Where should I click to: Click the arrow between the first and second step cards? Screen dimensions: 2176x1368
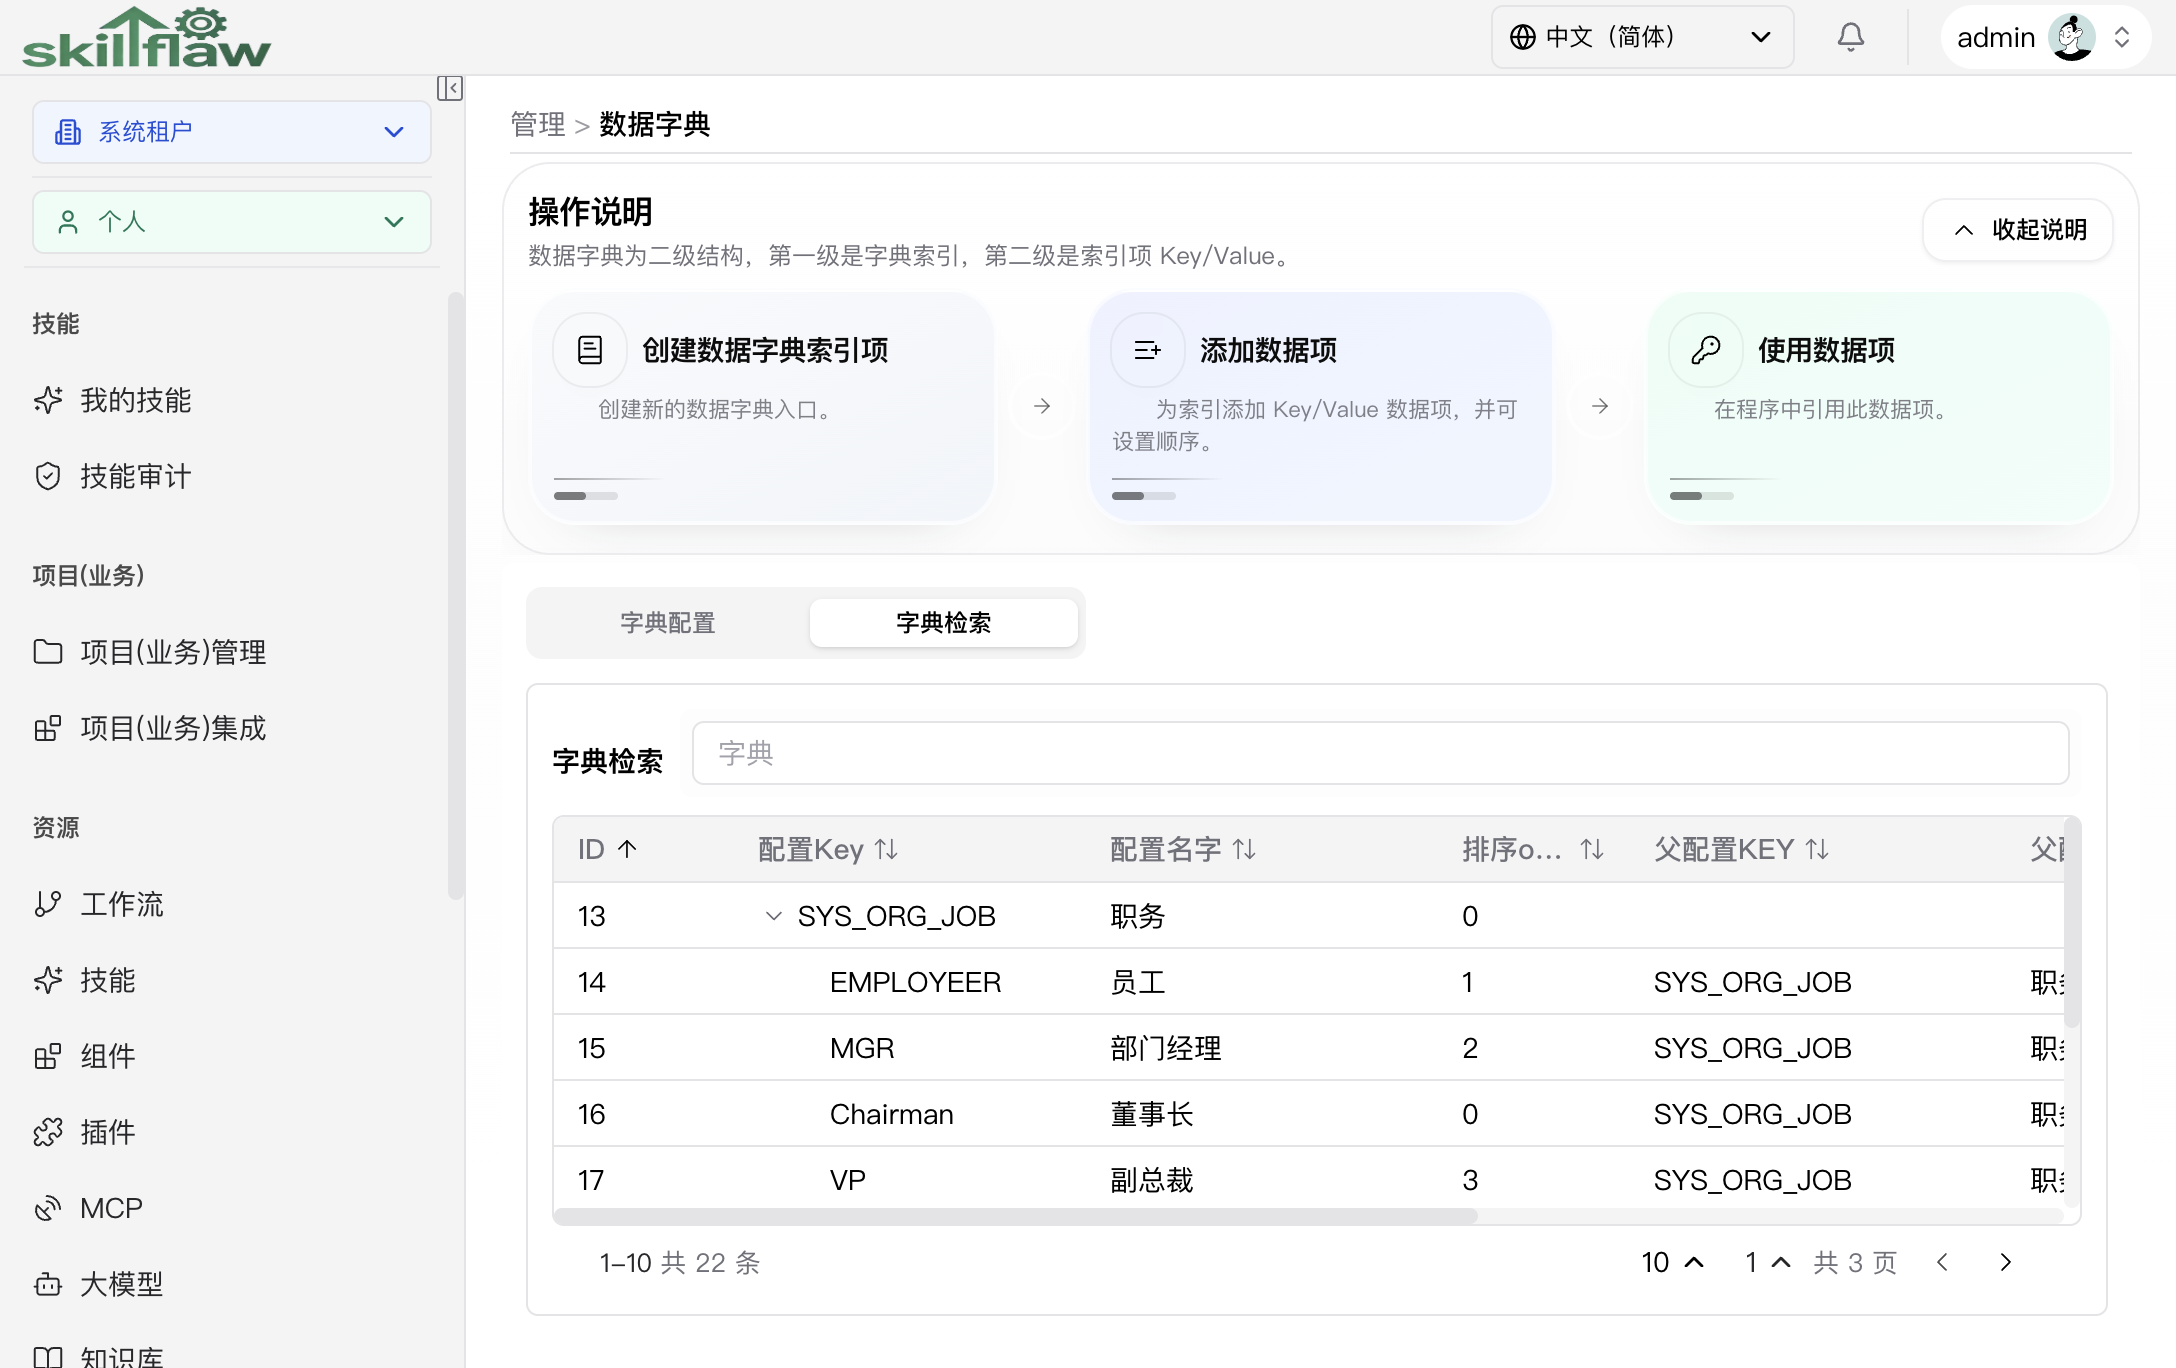coord(1042,406)
